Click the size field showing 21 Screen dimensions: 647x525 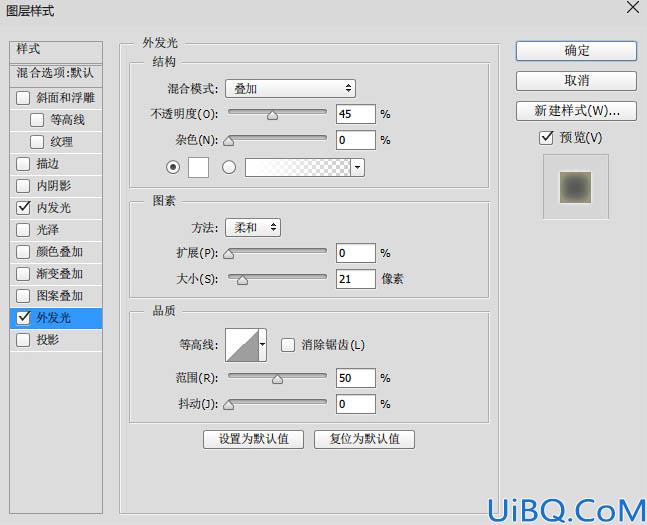356,279
